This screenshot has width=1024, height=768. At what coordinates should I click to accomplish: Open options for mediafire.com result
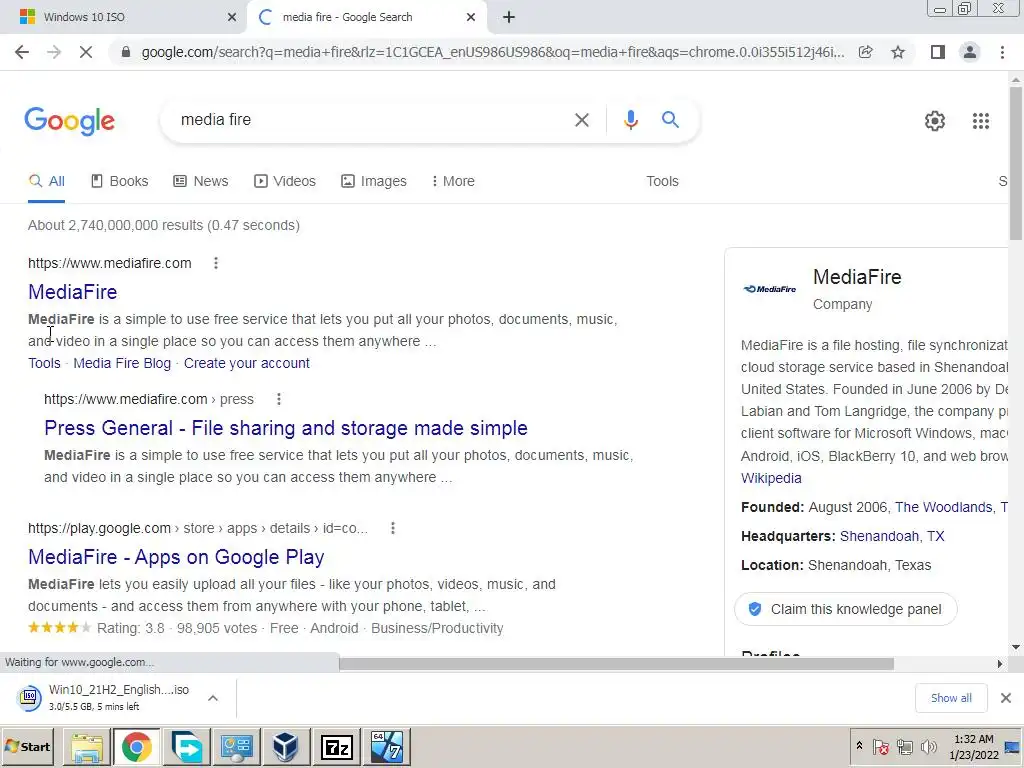(216, 263)
